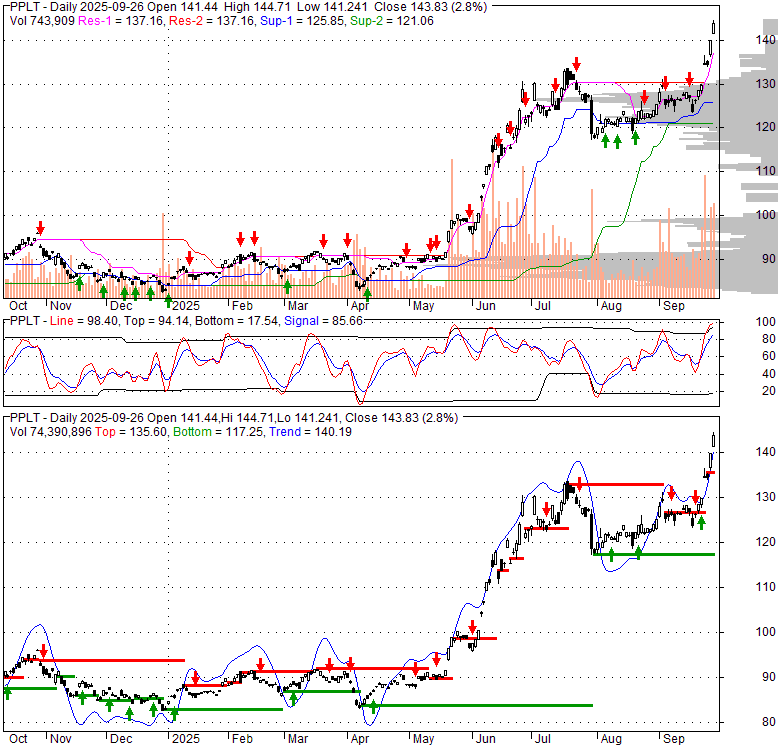Select the Sup-1 = 125.85 label
Screen dimensions: 780x745
click(x=303, y=21)
